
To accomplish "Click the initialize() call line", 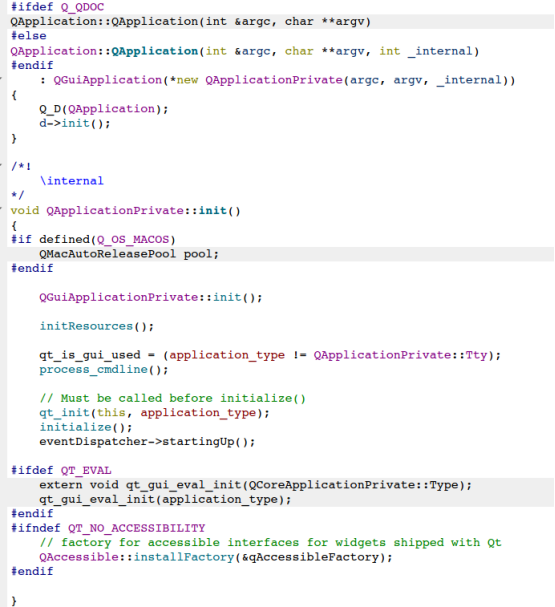I will point(86,427).
